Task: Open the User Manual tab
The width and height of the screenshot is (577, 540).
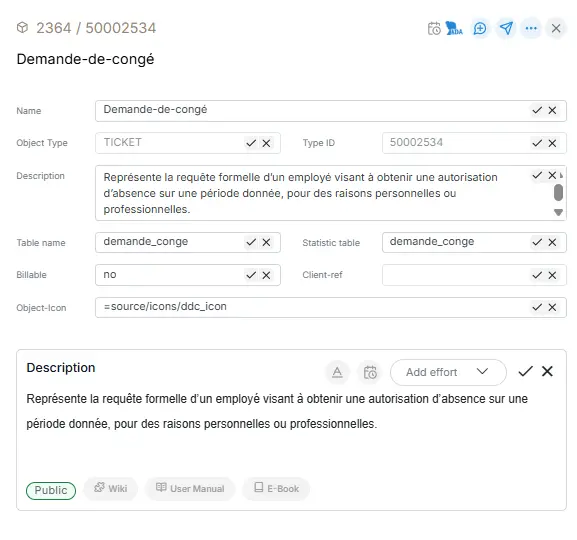Action: tap(190, 488)
